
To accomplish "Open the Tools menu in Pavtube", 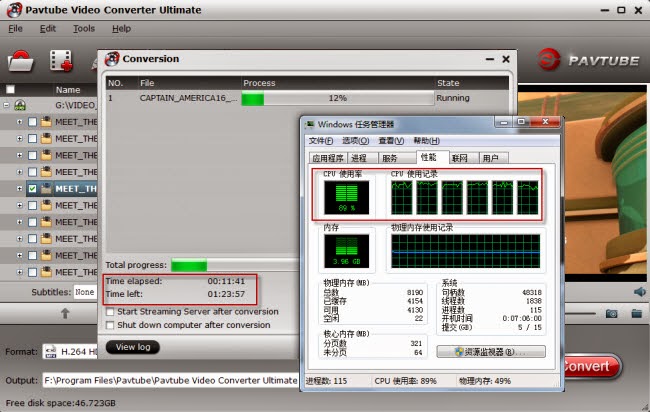I will point(84,29).
